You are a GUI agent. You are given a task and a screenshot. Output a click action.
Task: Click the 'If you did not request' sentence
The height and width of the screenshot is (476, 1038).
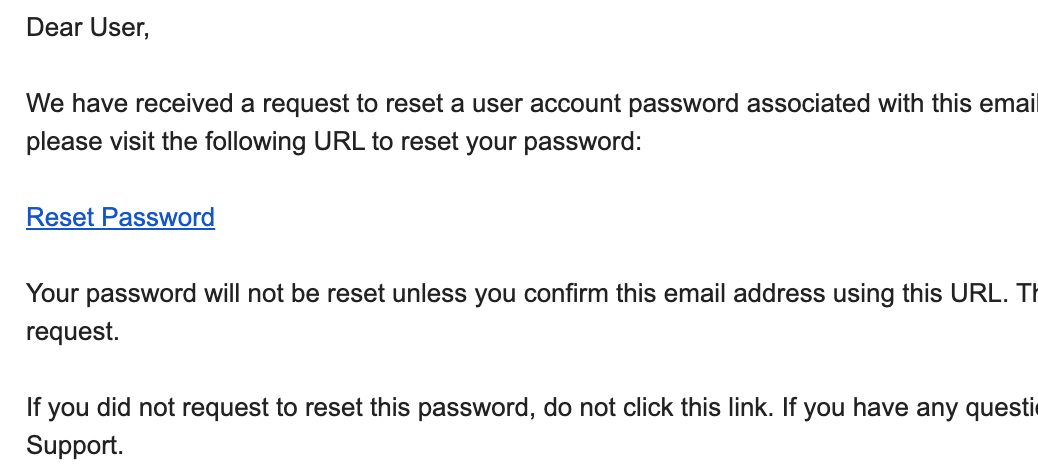(x=532, y=408)
